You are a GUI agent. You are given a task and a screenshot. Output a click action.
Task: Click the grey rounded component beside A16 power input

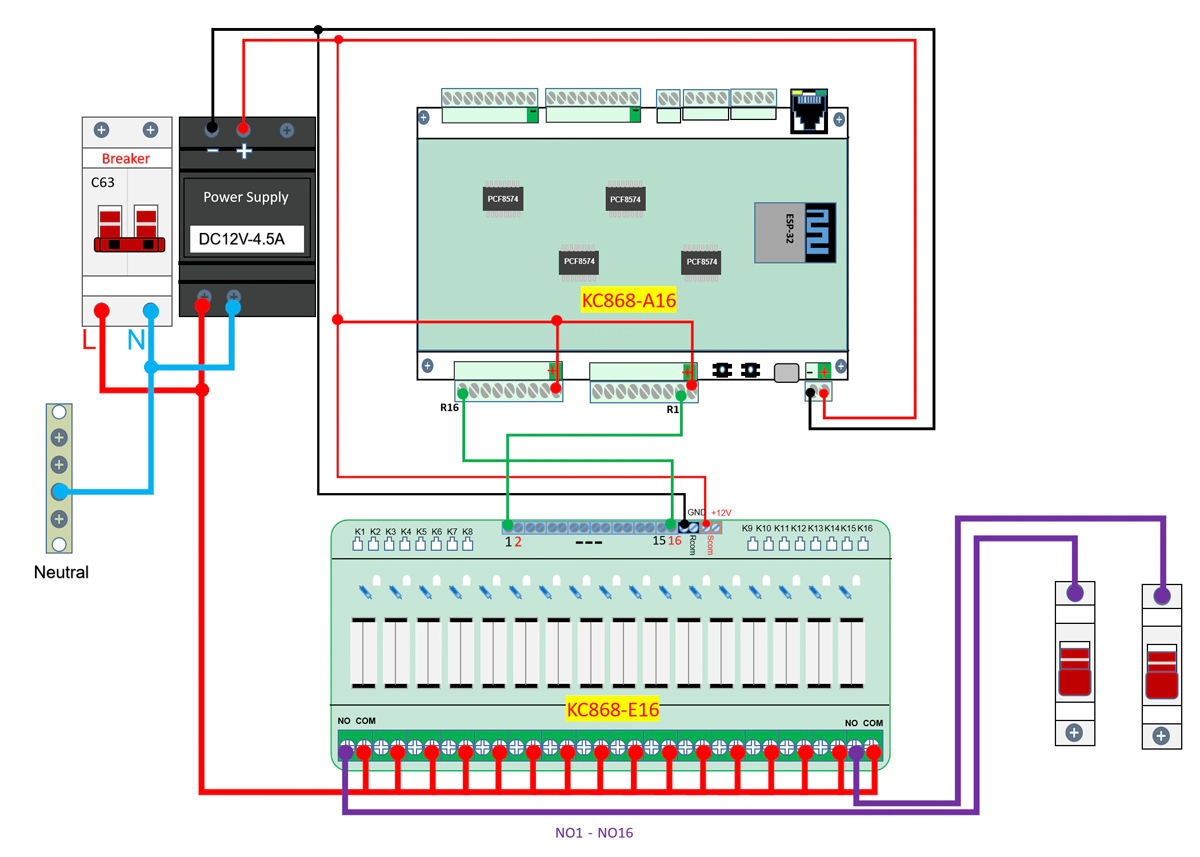click(x=788, y=373)
